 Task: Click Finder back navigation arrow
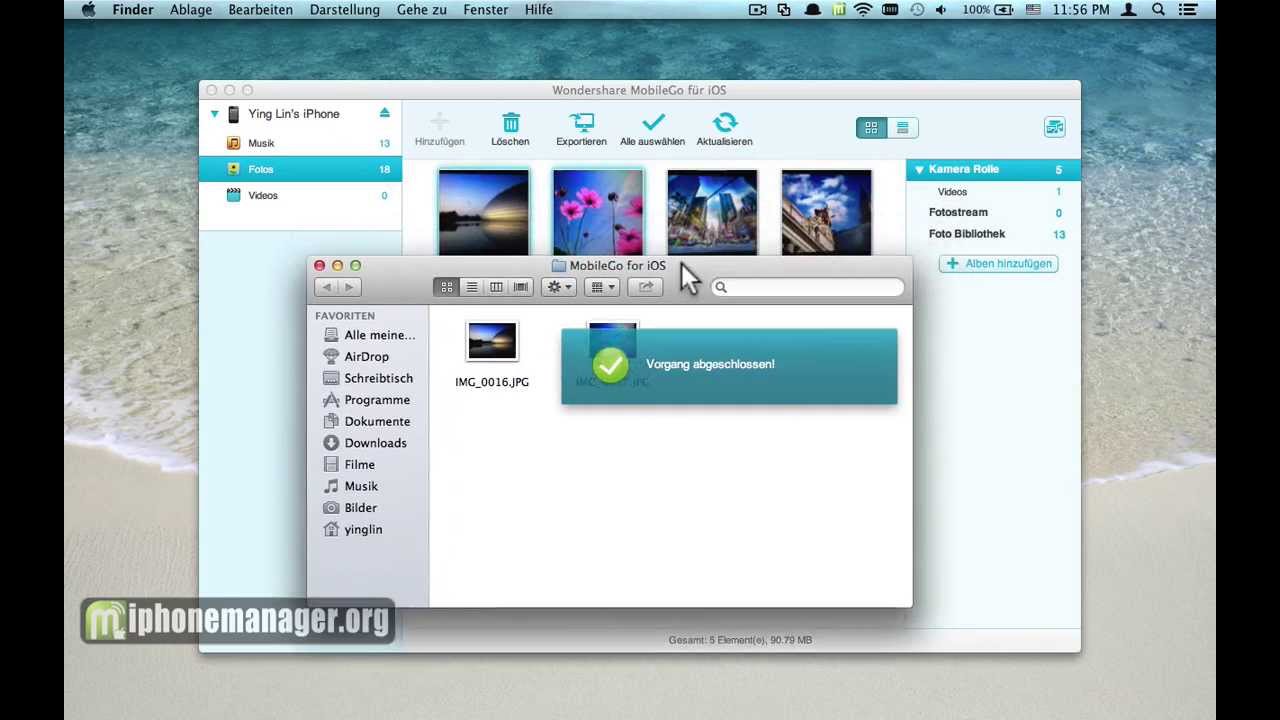[x=326, y=287]
